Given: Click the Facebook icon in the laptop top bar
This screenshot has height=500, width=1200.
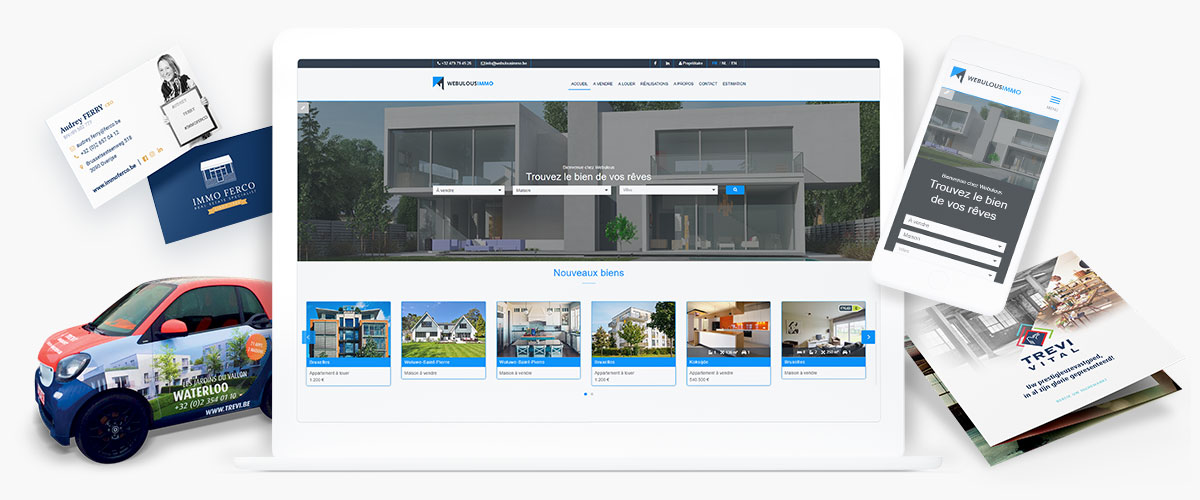Looking at the screenshot, I should coord(655,63).
